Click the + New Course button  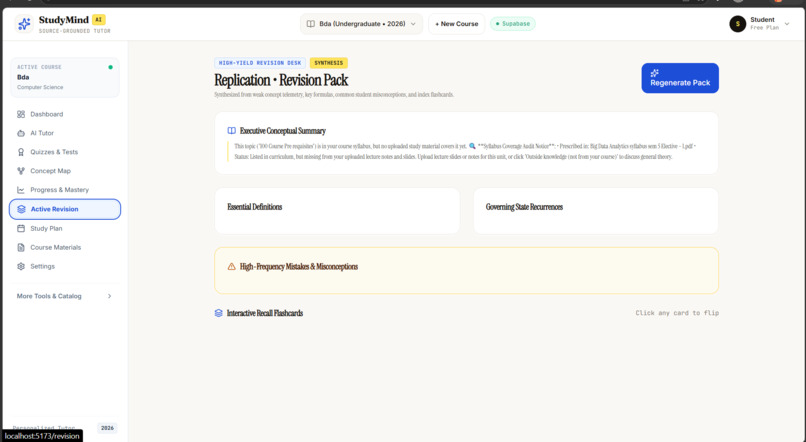(x=456, y=24)
